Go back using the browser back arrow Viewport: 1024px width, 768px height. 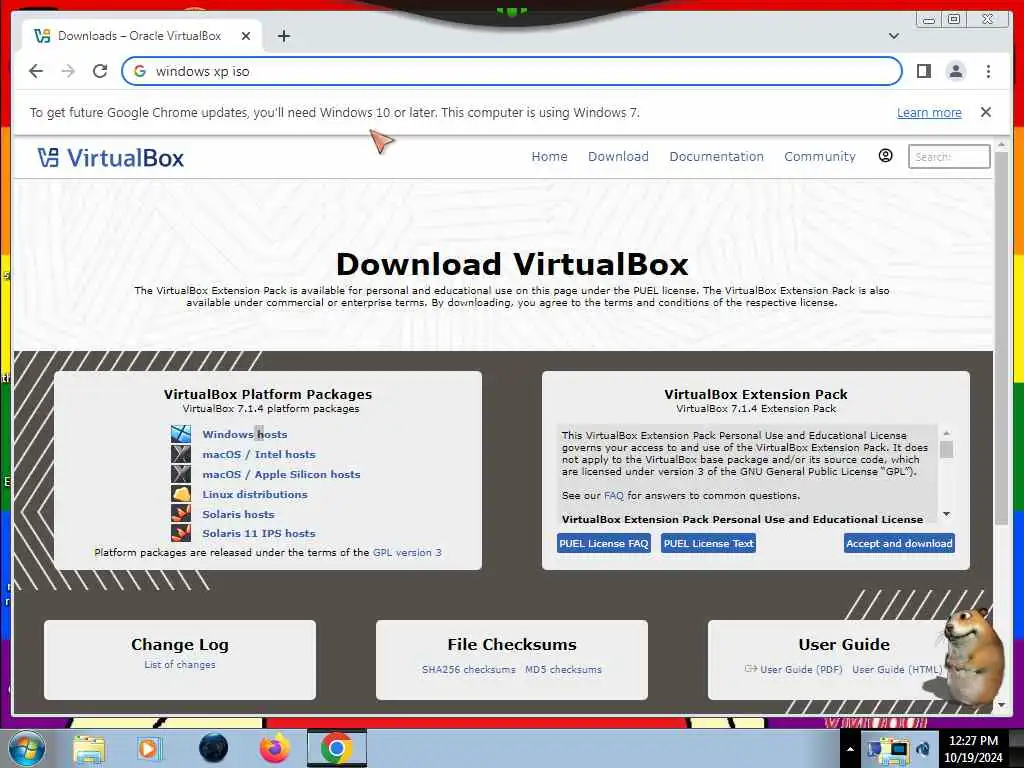tap(36, 71)
